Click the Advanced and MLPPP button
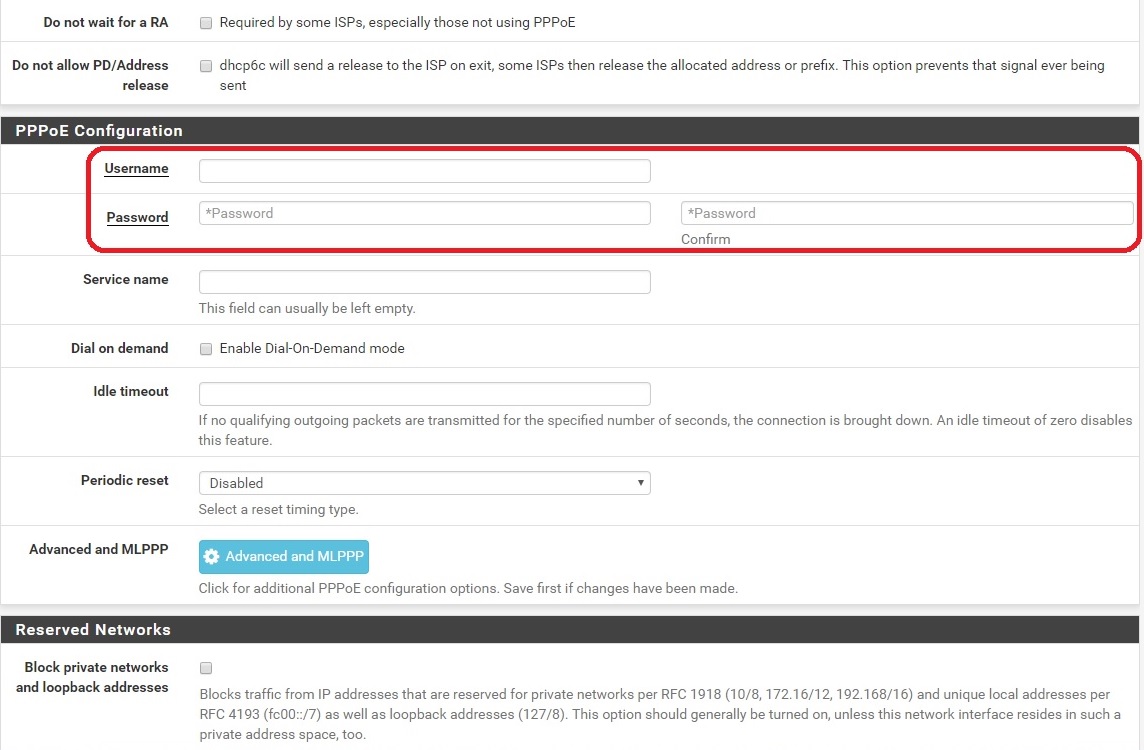 284,557
